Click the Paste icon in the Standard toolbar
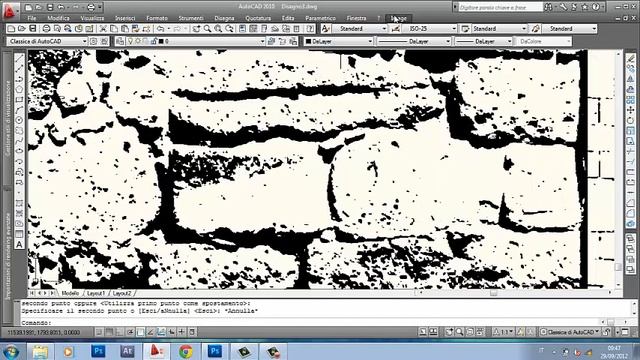This screenshot has width=640, height=360. [x=124, y=29]
